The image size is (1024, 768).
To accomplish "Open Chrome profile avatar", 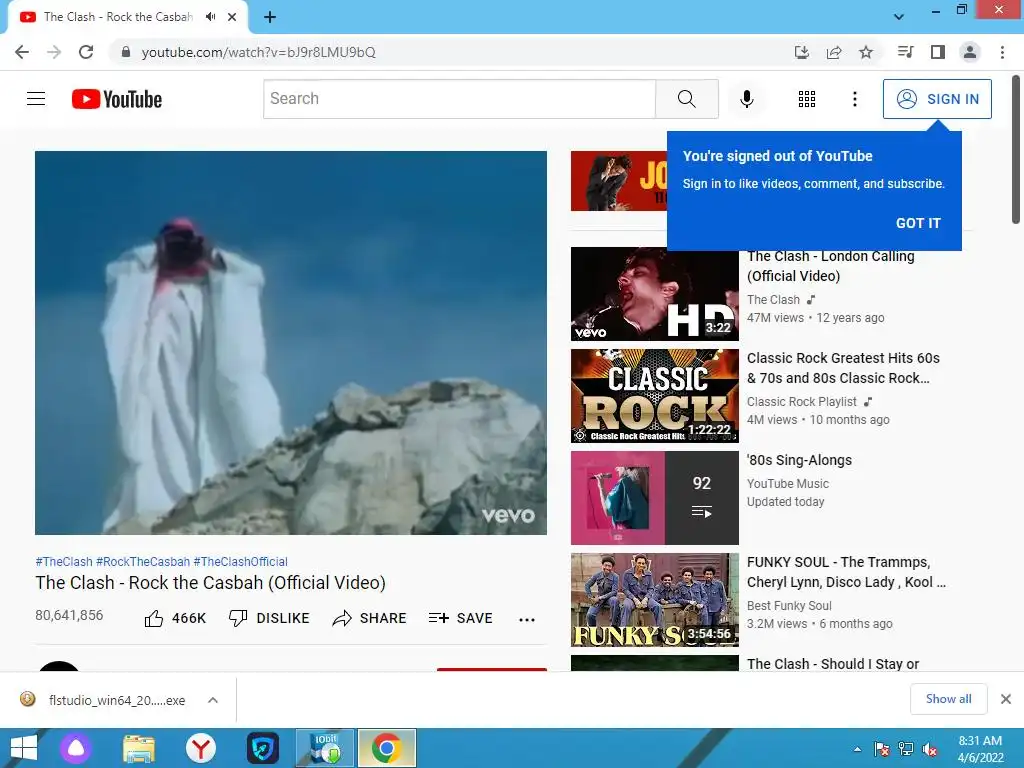I will 970,52.
